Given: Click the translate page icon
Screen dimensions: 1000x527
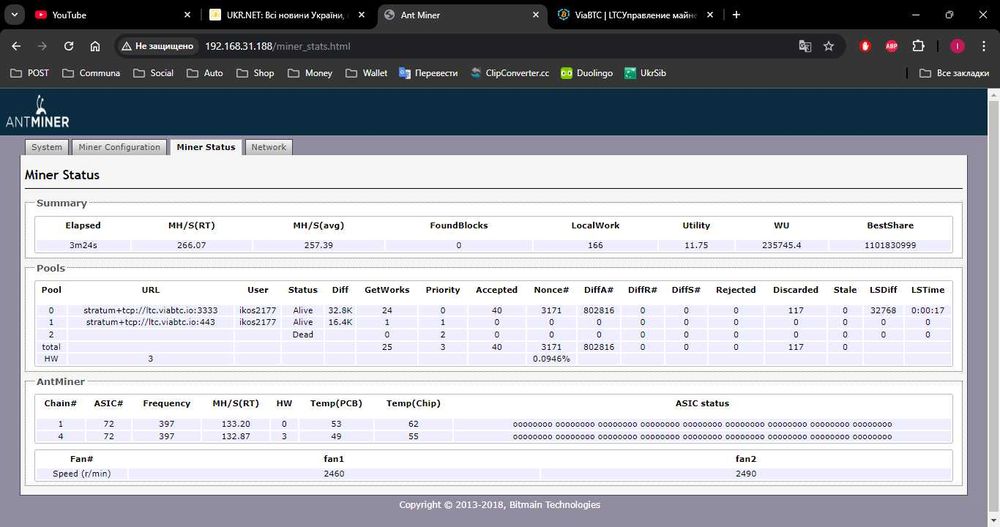Looking at the screenshot, I should pos(804,46).
